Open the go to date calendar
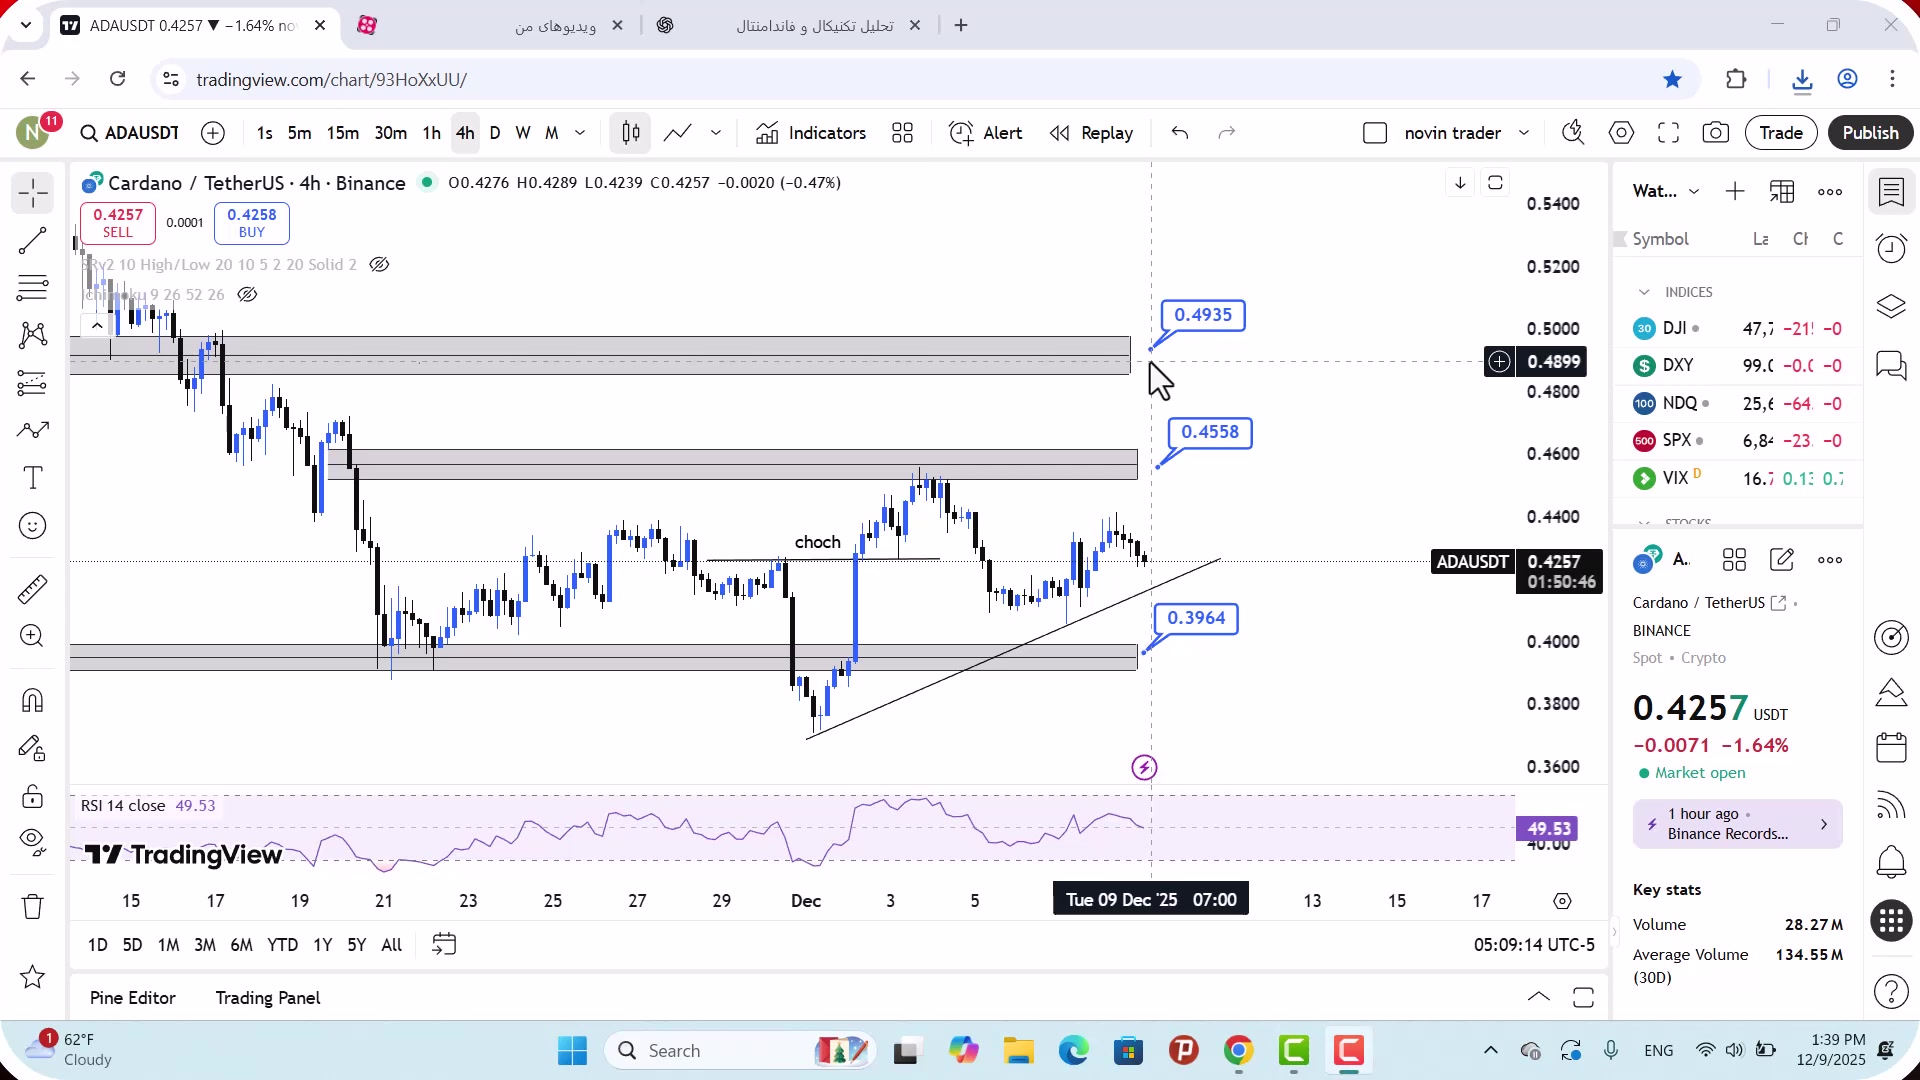The image size is (1920, 1080). 444,945
